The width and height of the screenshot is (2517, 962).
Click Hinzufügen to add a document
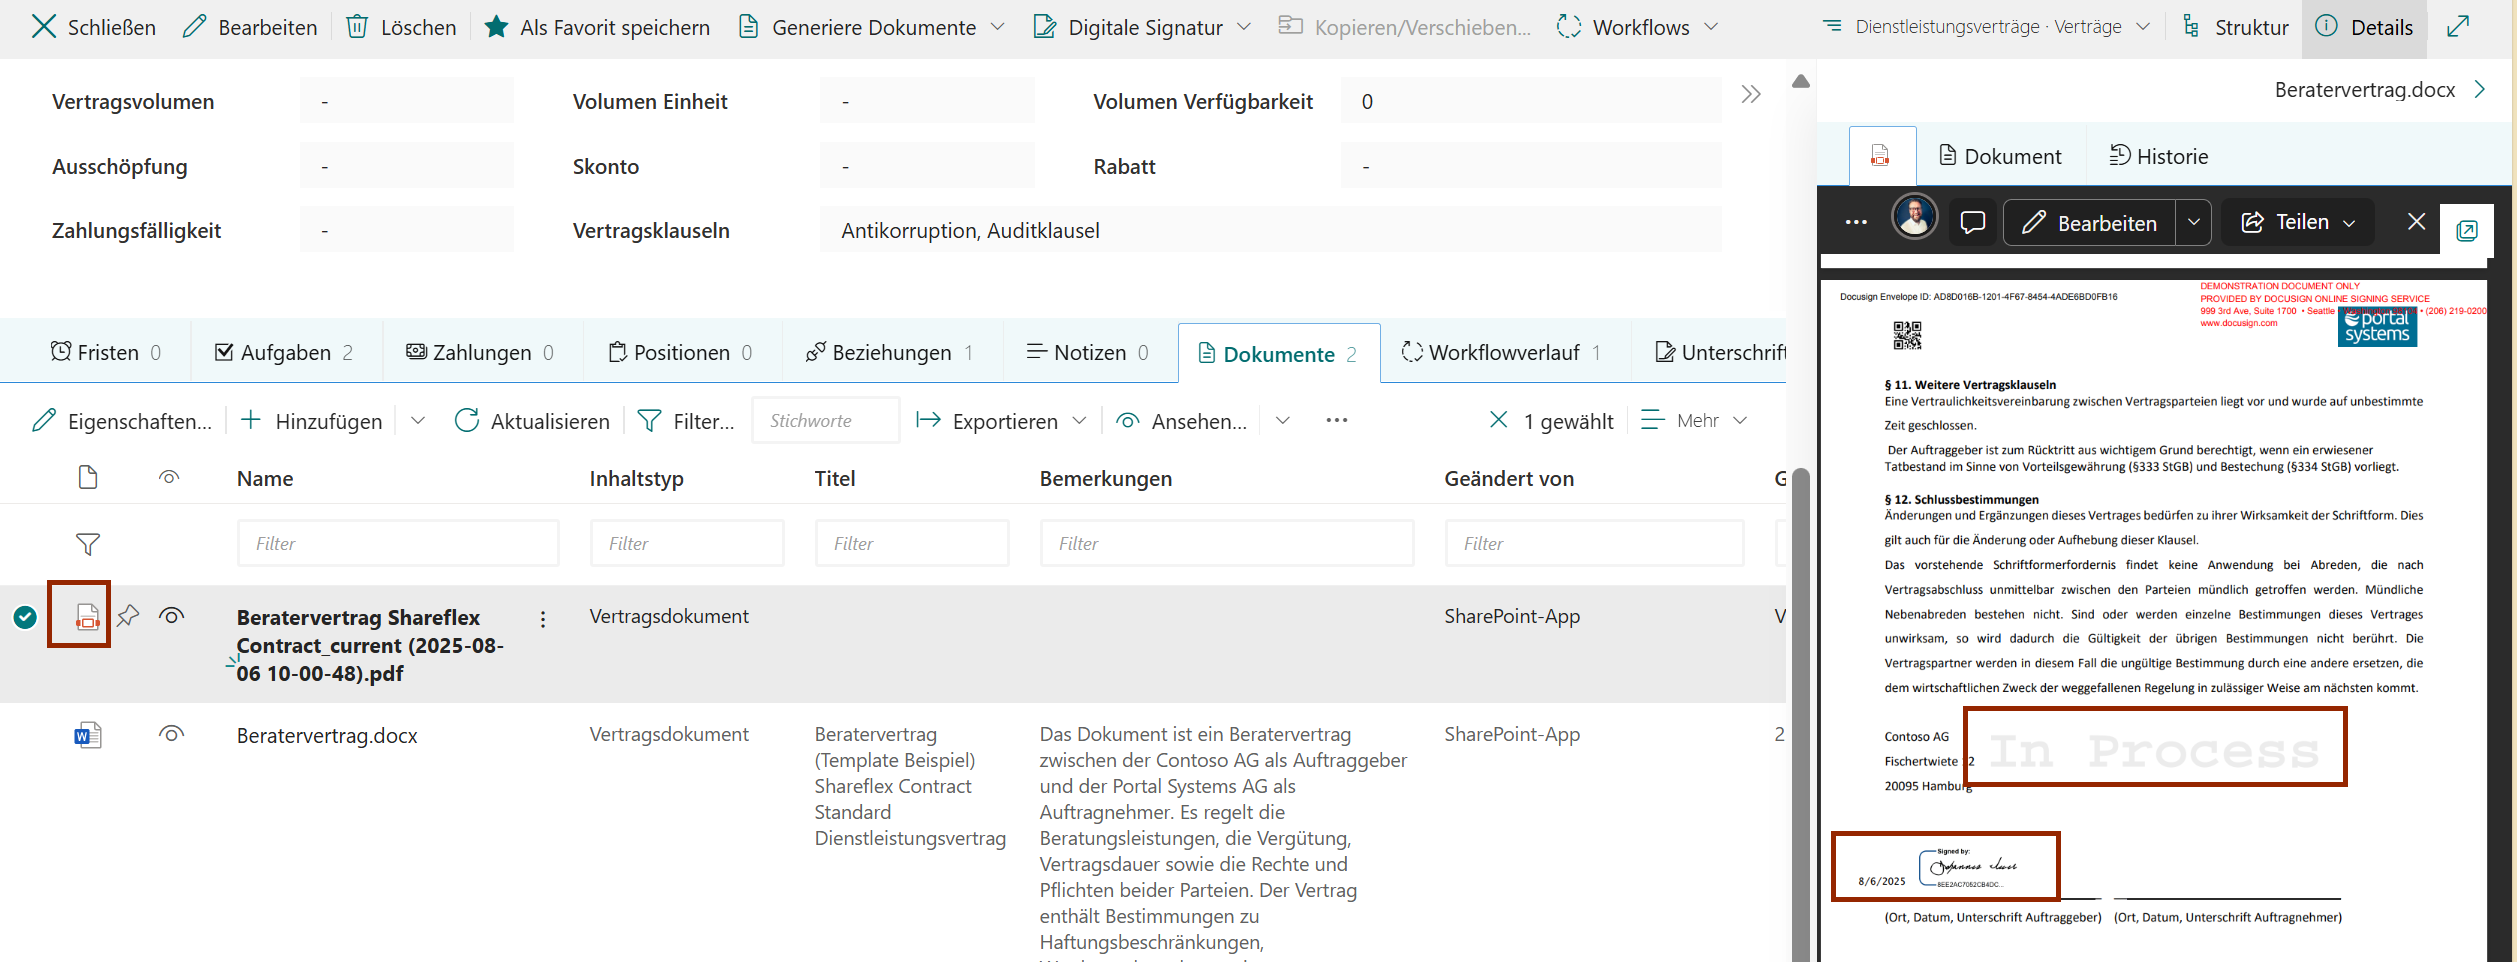point(312,421)
